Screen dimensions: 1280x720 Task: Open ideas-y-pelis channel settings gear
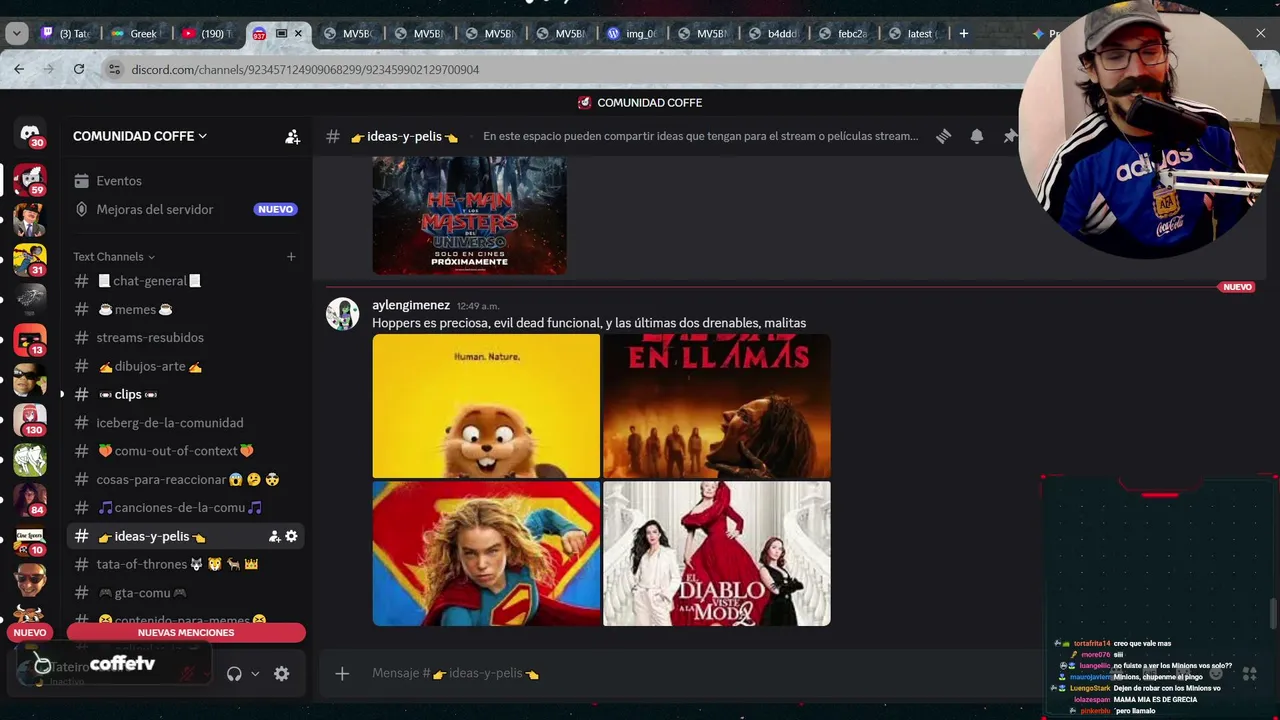coord(291,537)
